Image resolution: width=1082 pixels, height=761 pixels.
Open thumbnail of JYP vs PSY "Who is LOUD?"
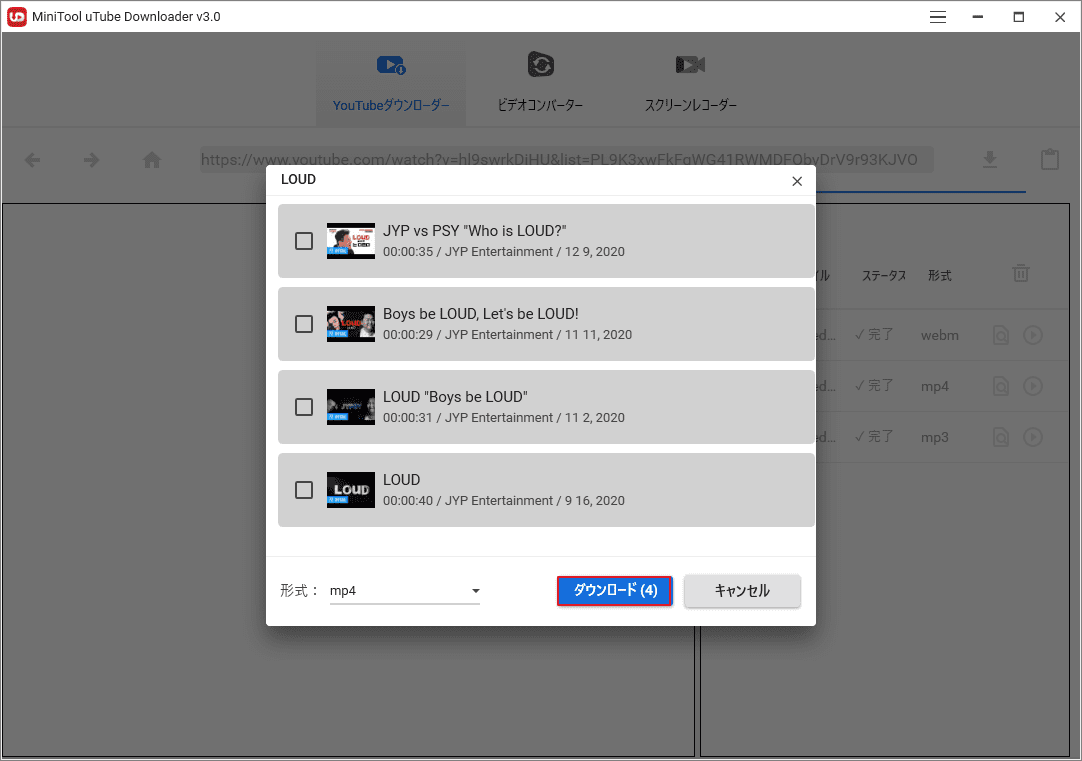(351, 241)
